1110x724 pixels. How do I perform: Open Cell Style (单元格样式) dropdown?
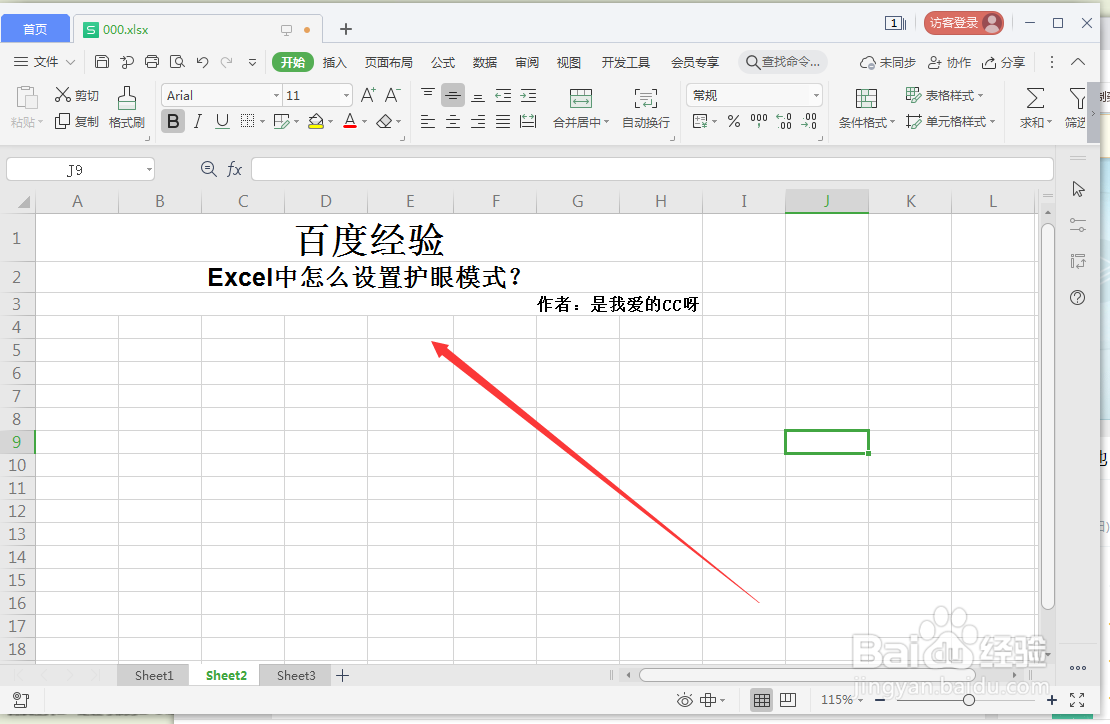(x=951, y=122)
